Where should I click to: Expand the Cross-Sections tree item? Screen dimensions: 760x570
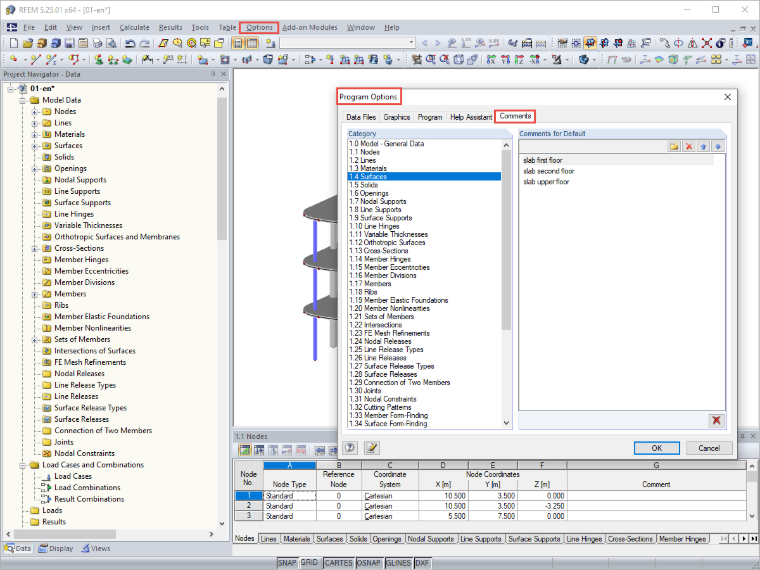point(34,248)
